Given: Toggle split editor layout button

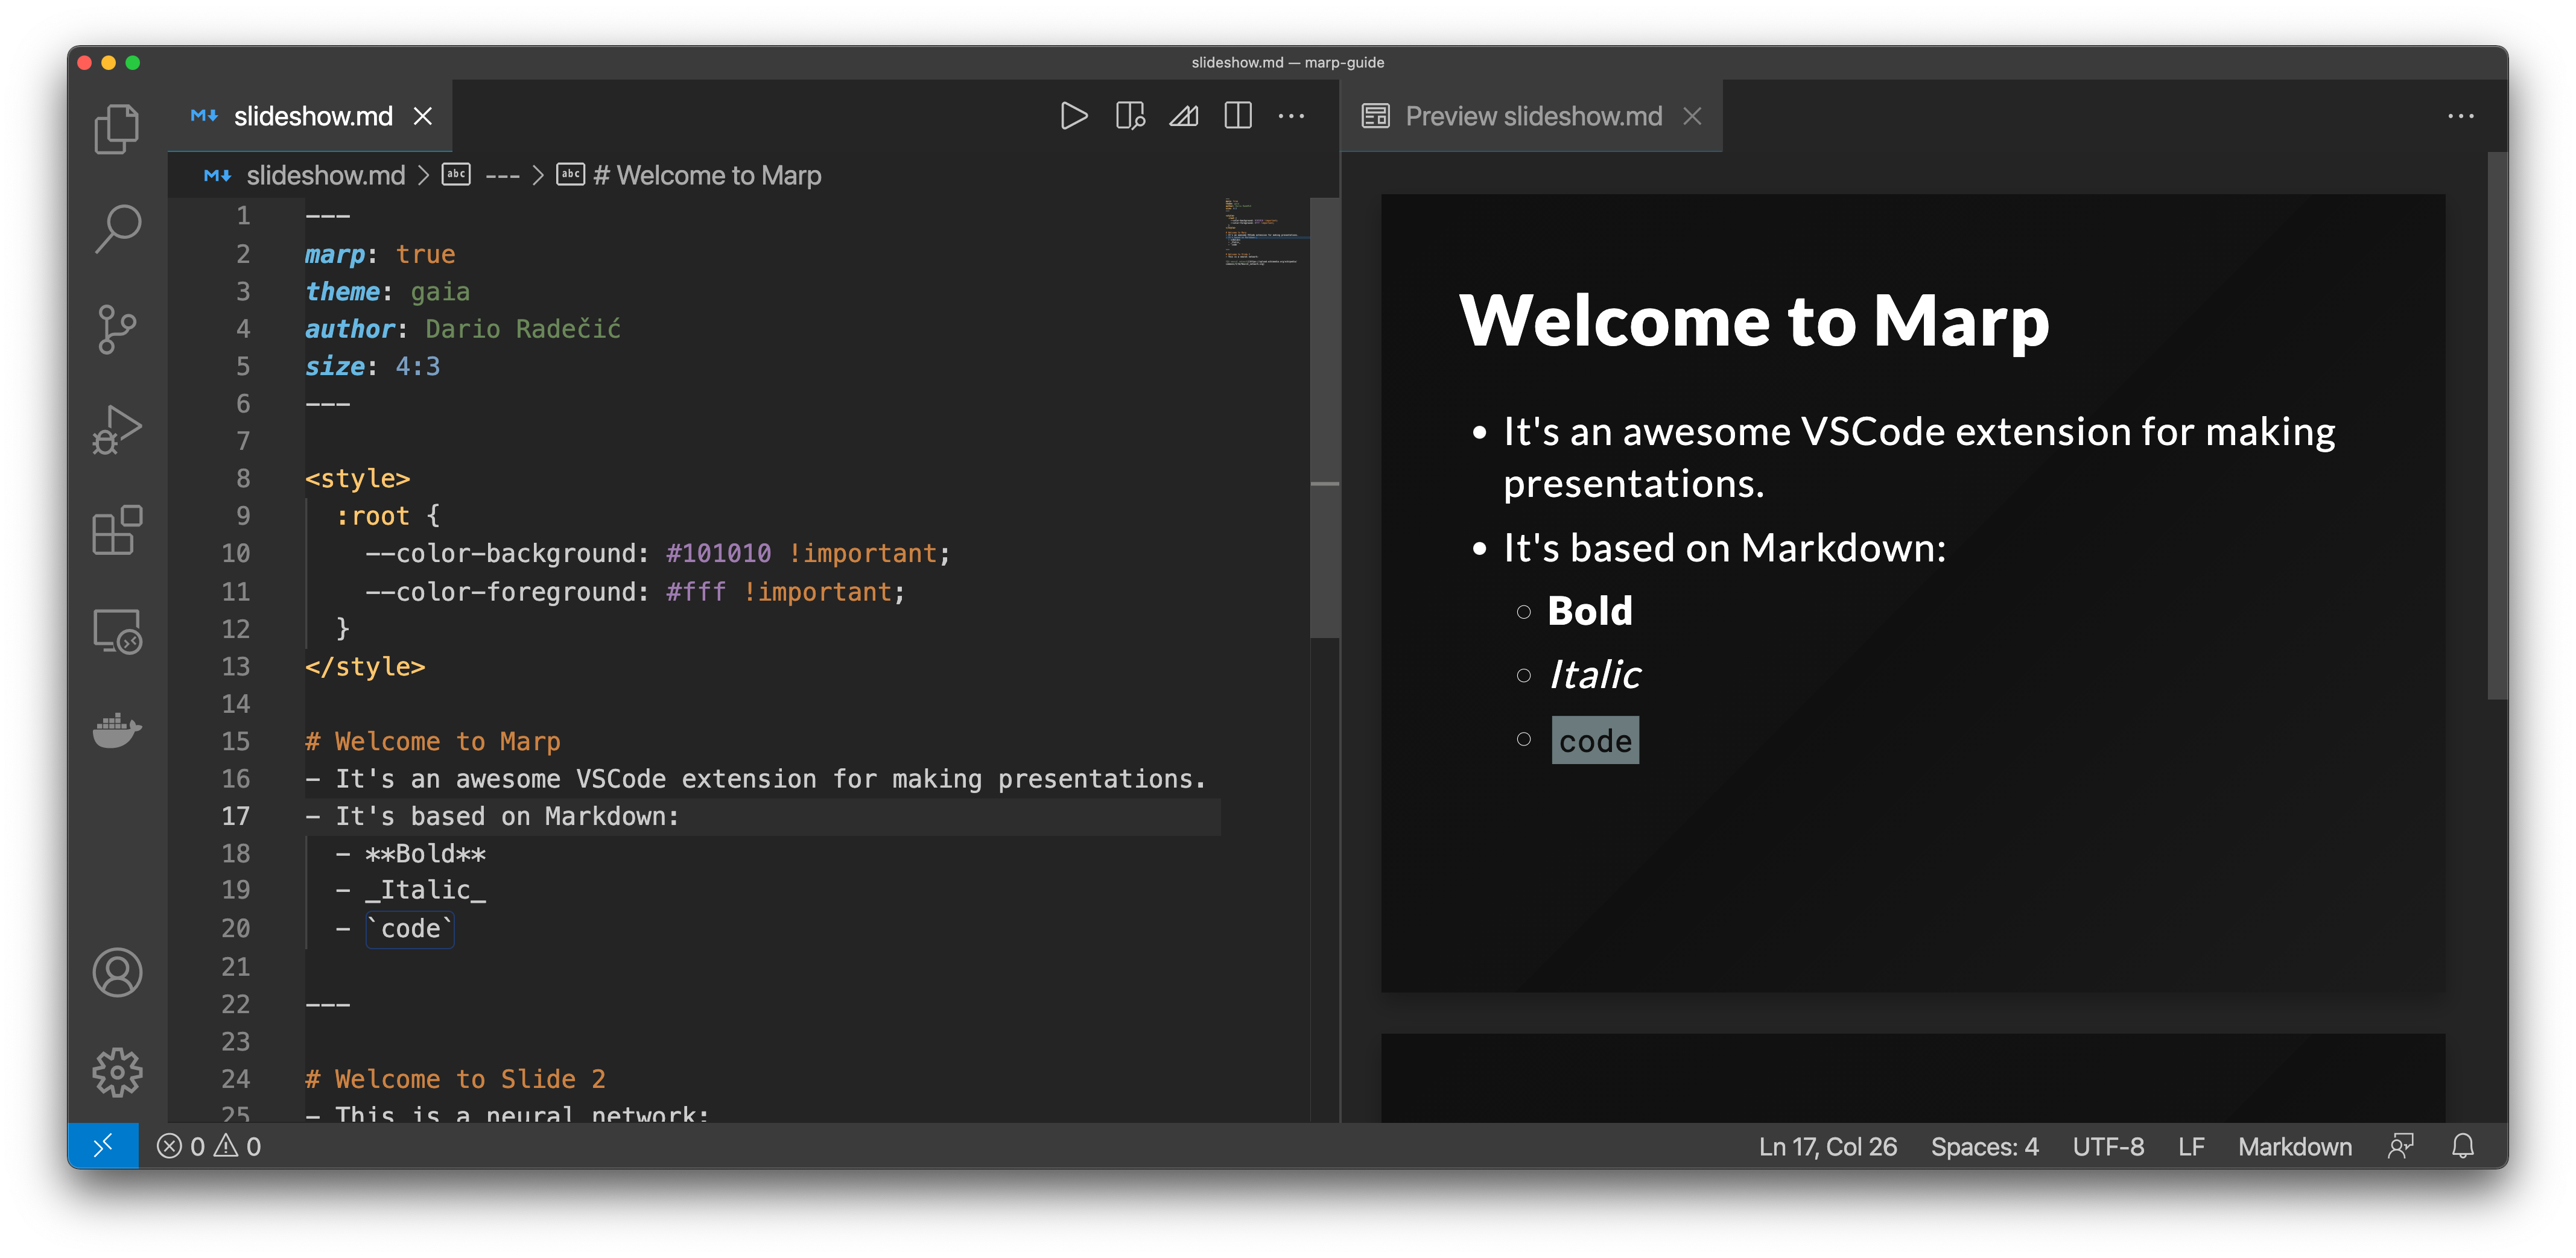Looking at the screenshot, I should (1238, 116).
